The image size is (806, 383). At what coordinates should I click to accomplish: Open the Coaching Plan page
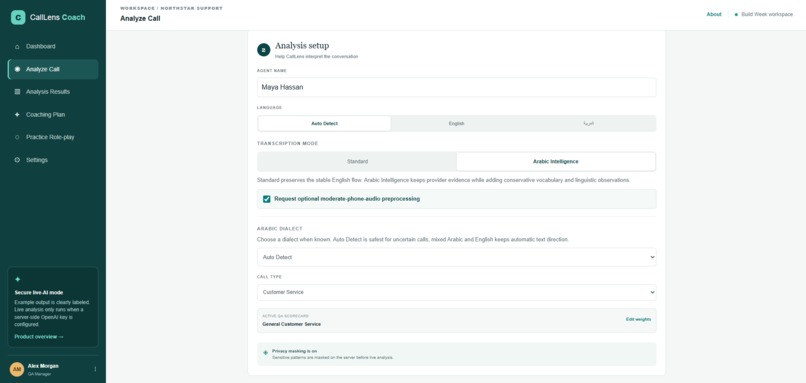pyautogui.click(x=53, y=115)
